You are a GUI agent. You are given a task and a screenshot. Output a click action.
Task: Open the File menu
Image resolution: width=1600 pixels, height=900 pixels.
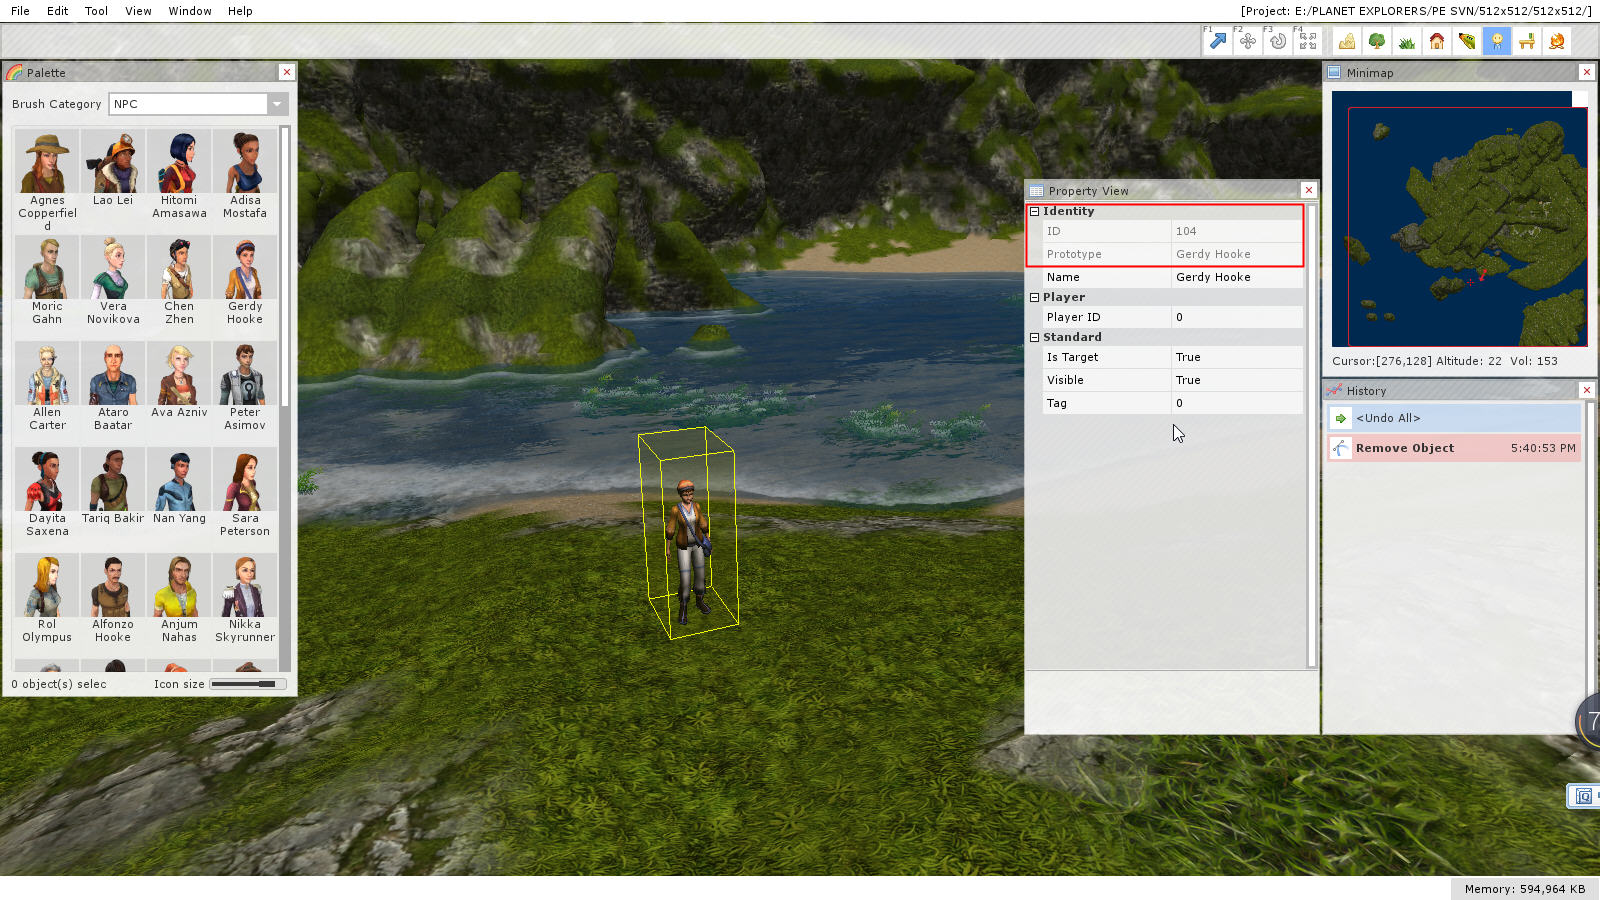[20, 11]
